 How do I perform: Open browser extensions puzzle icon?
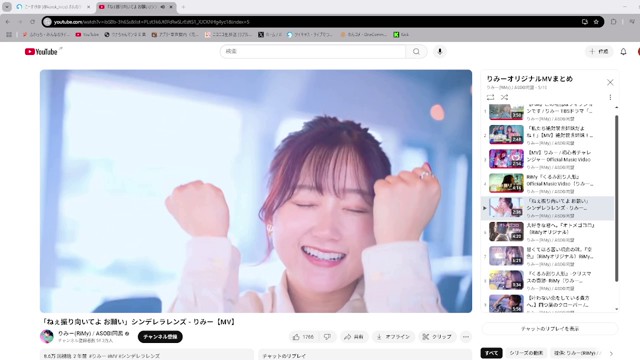click(x=613, y=22)
